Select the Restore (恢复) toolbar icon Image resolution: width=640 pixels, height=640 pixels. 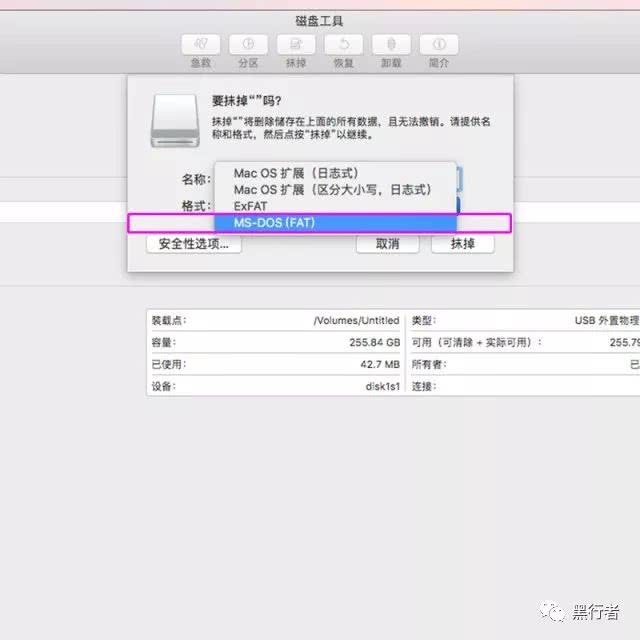click(x=344, y=44)
